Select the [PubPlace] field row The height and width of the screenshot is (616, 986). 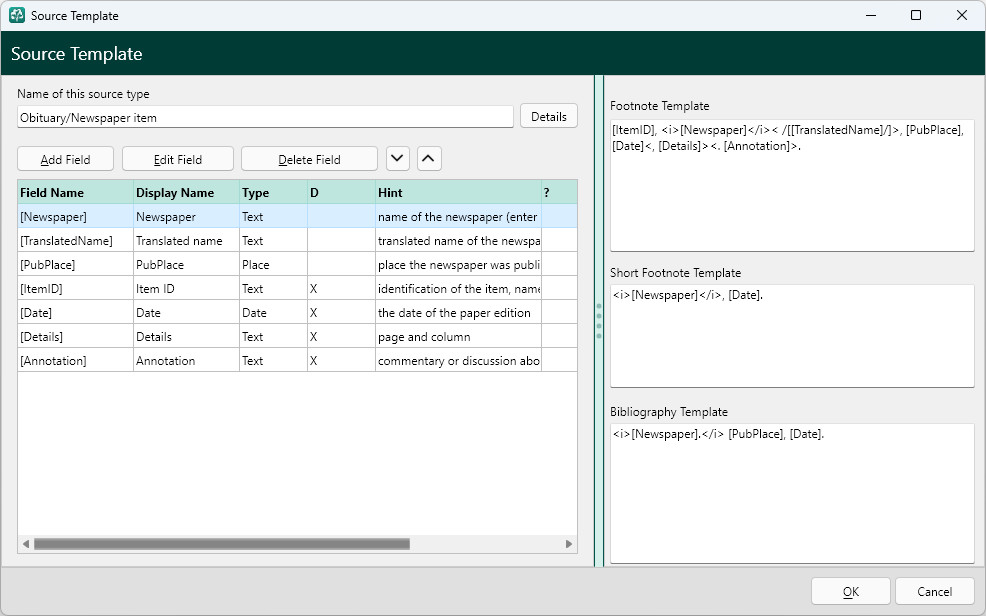pyautogui.click(x=297, y=265)
